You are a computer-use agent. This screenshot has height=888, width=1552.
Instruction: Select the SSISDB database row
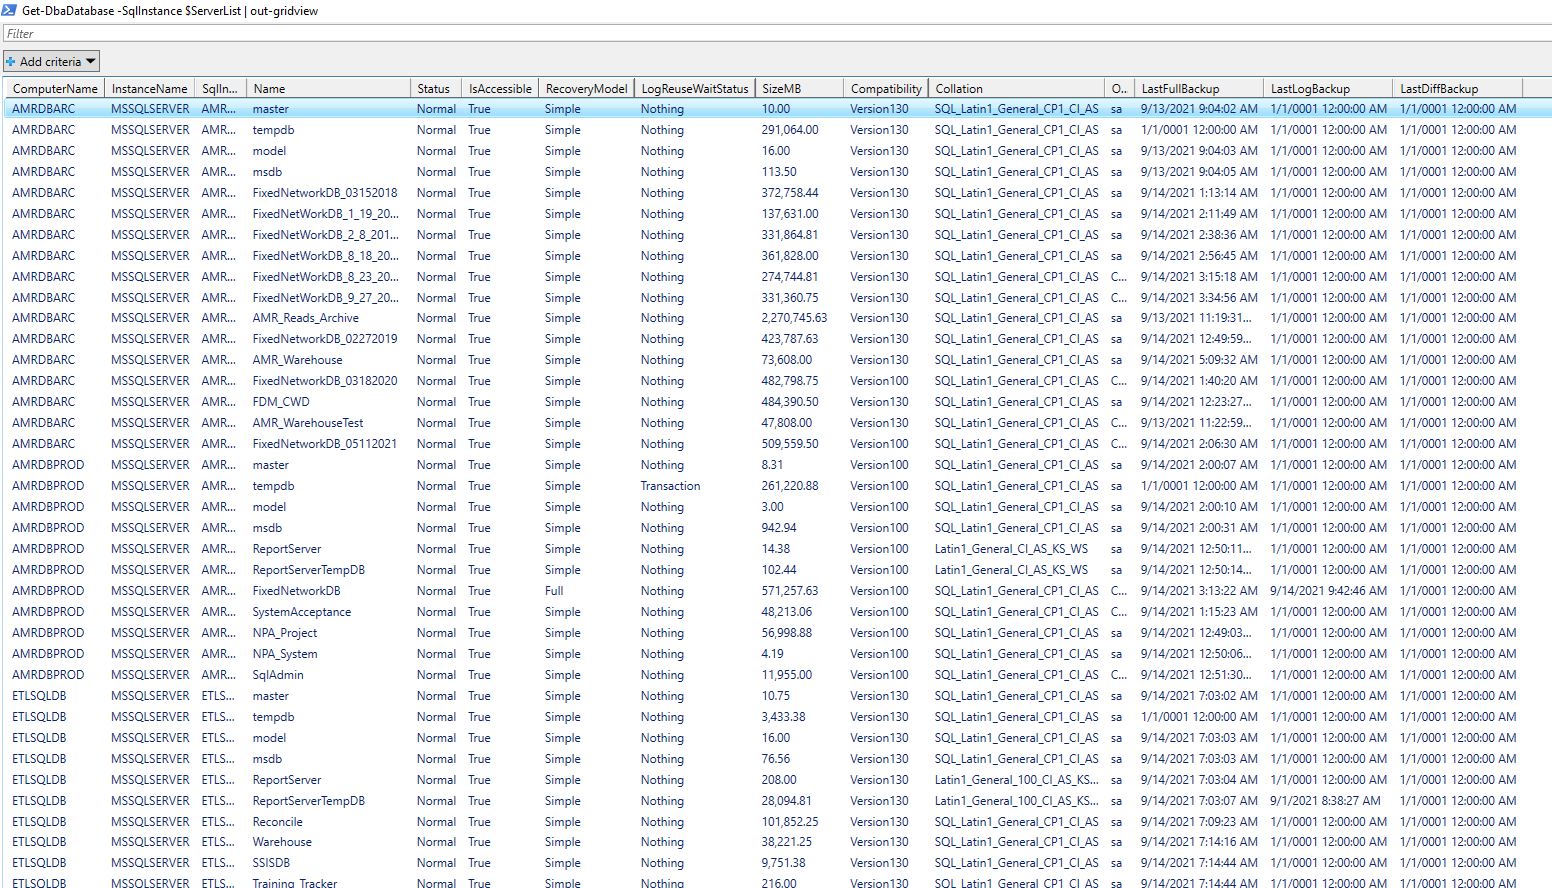click(271, 863)
